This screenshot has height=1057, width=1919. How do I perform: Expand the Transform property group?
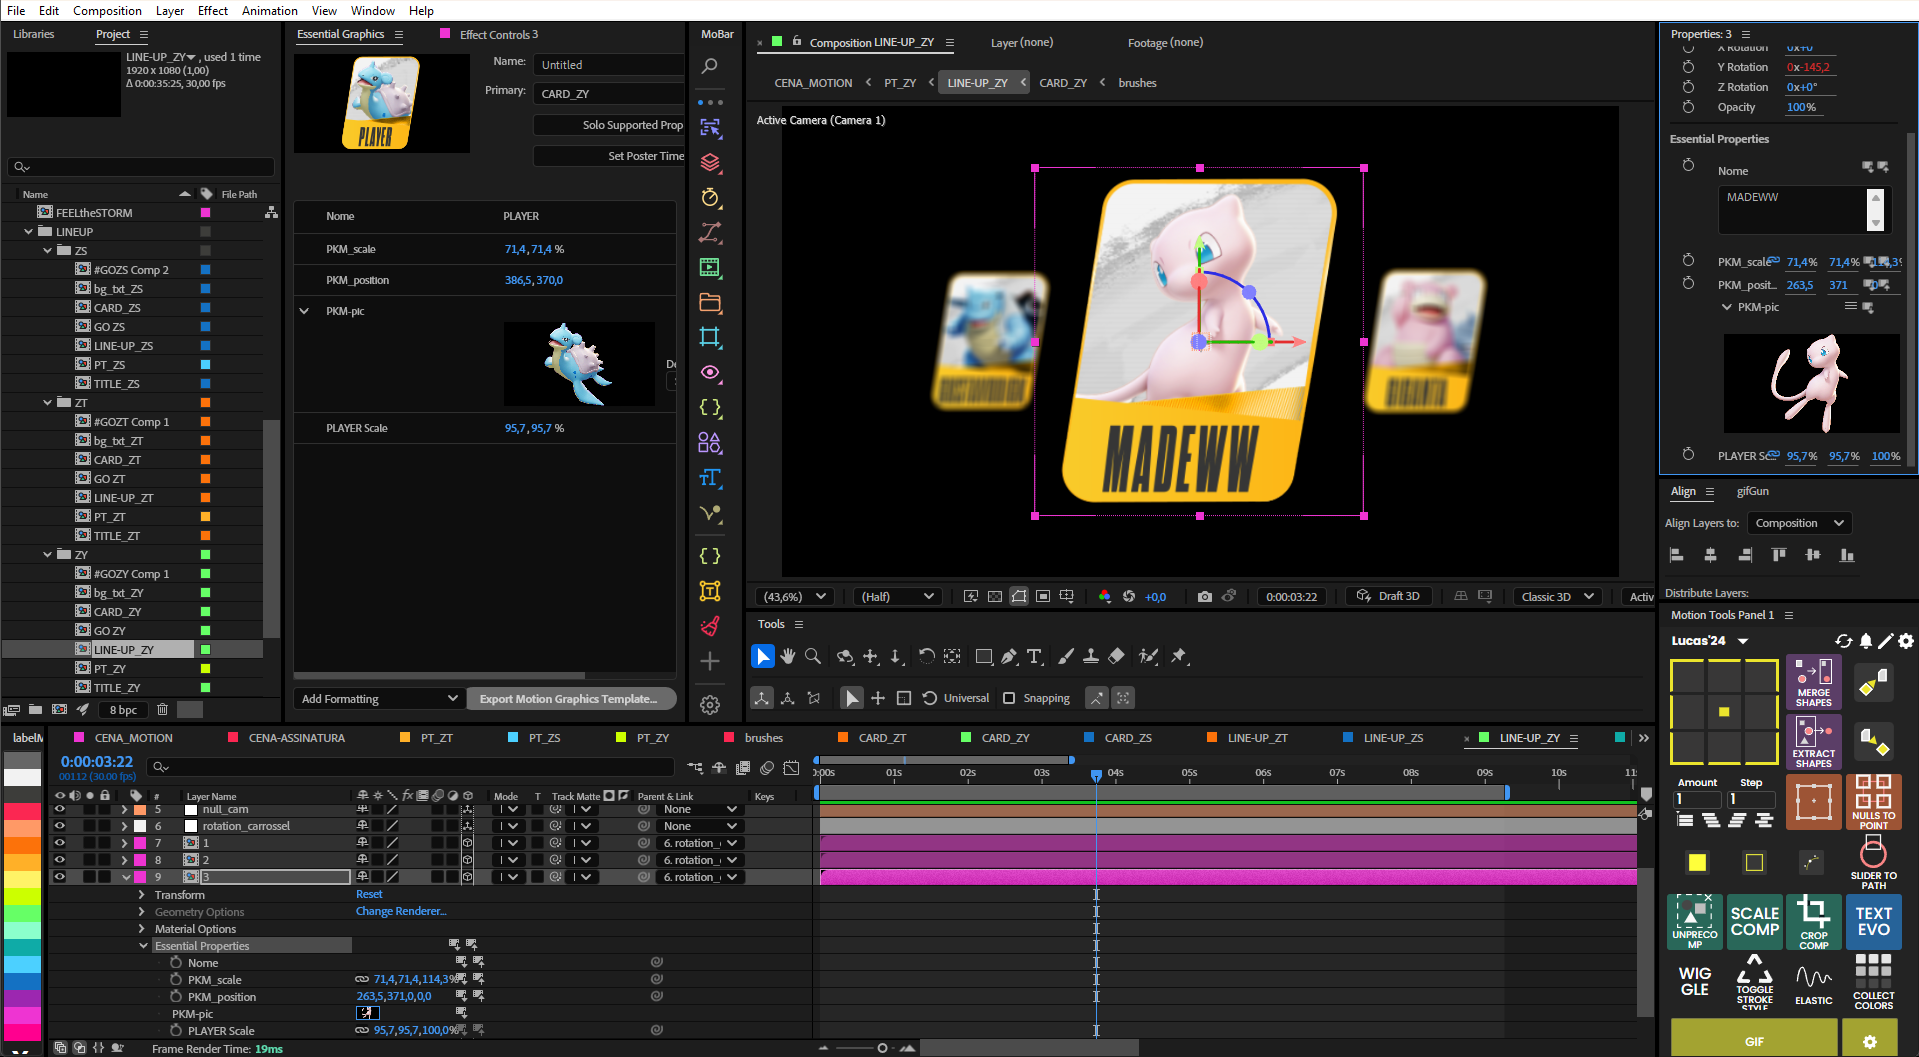coord(141,895)
